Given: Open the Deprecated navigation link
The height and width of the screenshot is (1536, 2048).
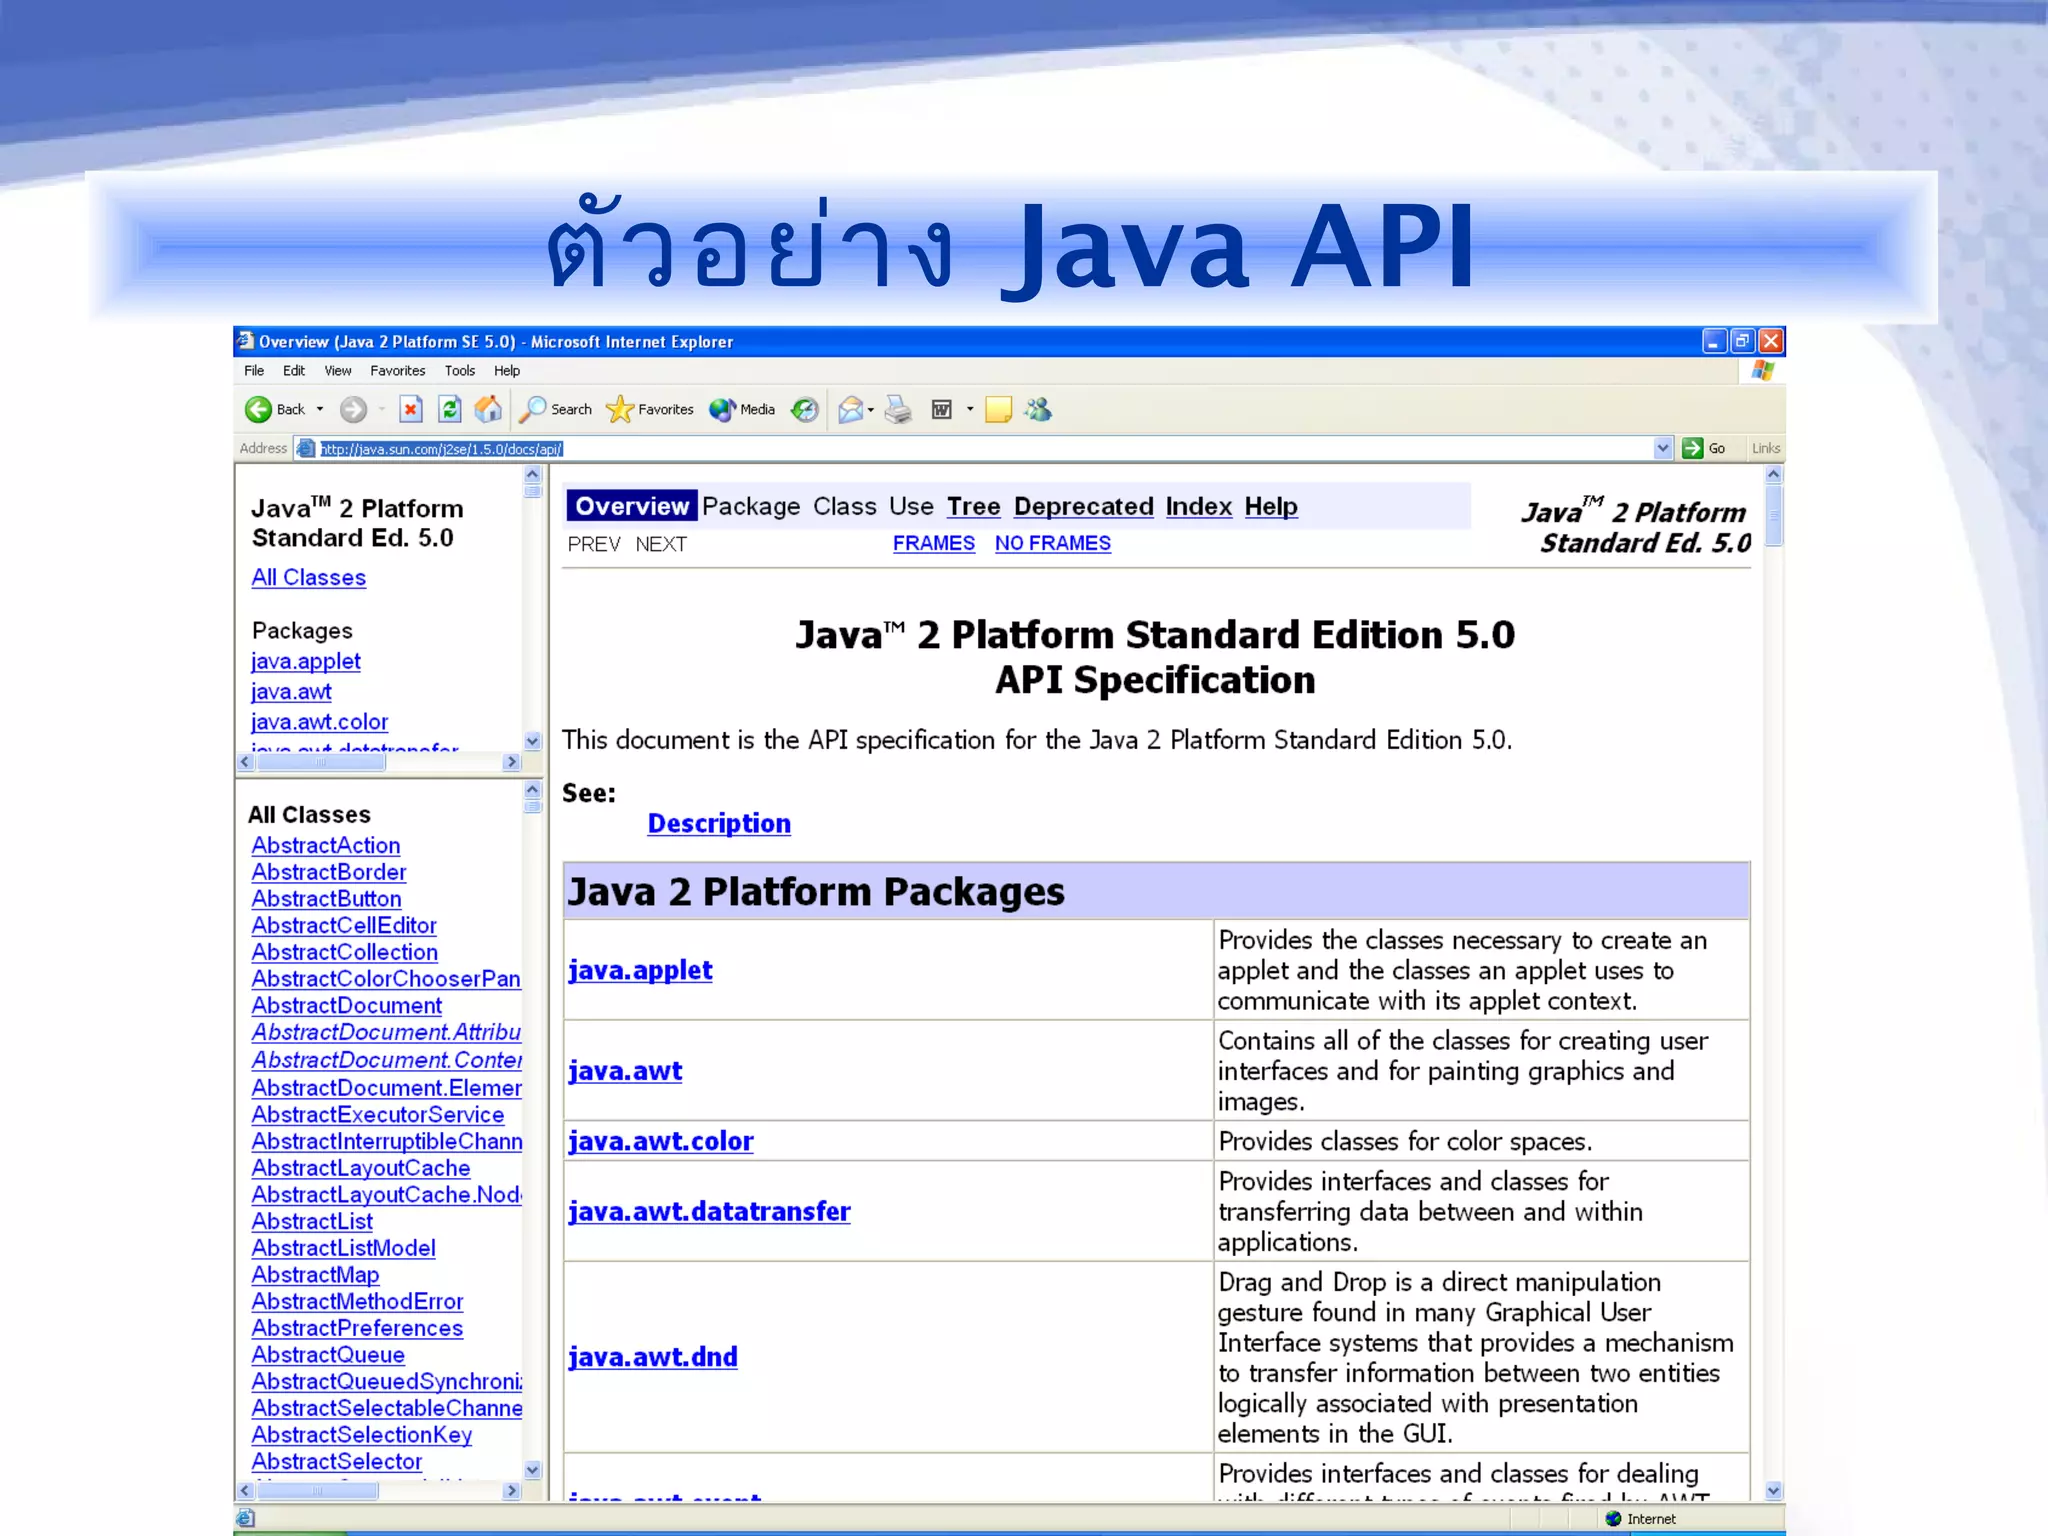Looking at the screenshot, I should (1084, 506).
